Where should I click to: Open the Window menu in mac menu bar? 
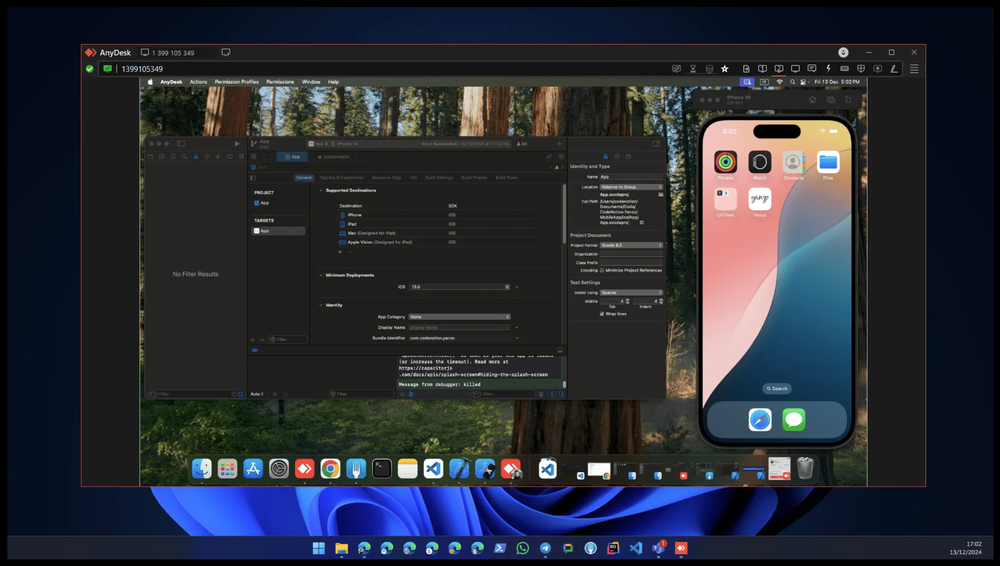point(311,82)
